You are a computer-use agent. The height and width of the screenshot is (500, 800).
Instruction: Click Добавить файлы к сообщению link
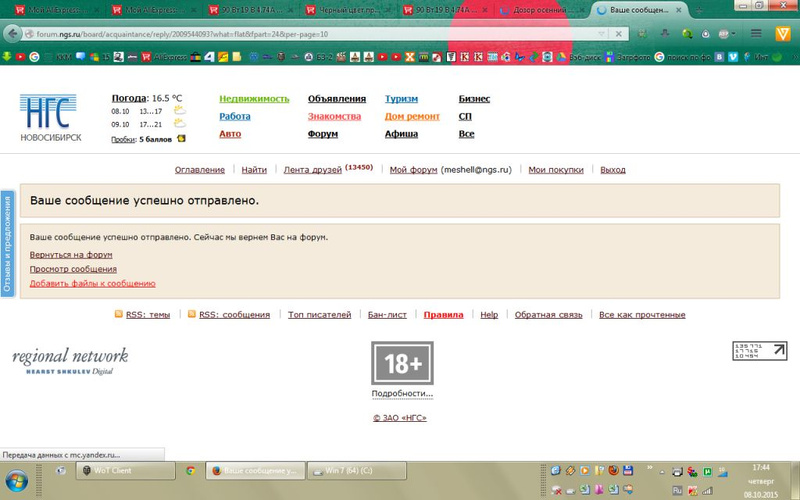point(92,283)
